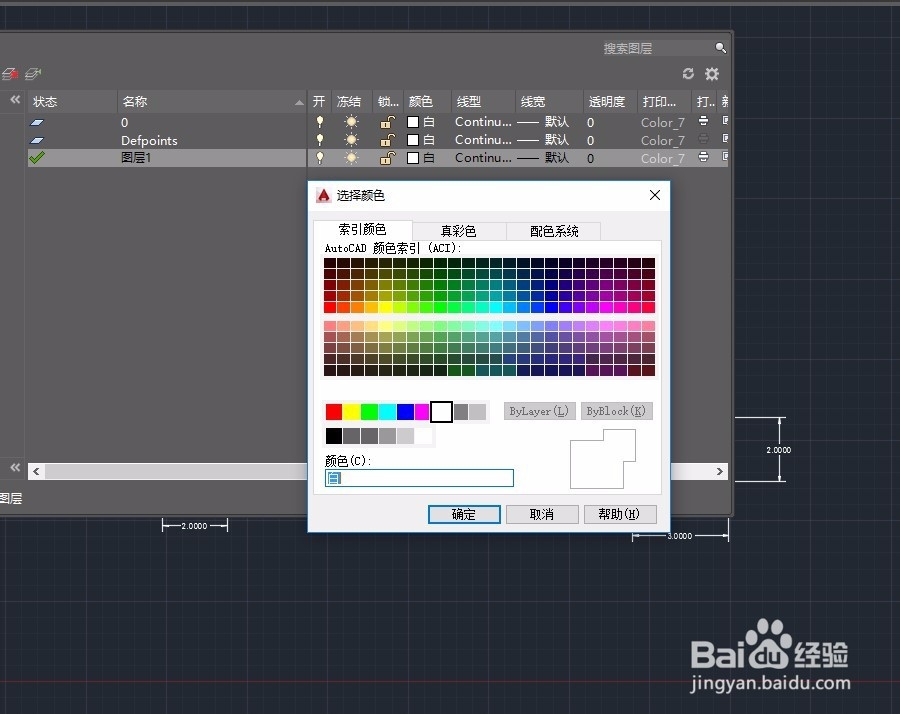Expand the filter panel at bottom left
Viewport: 900px width, 714px height.
point(15,467)
